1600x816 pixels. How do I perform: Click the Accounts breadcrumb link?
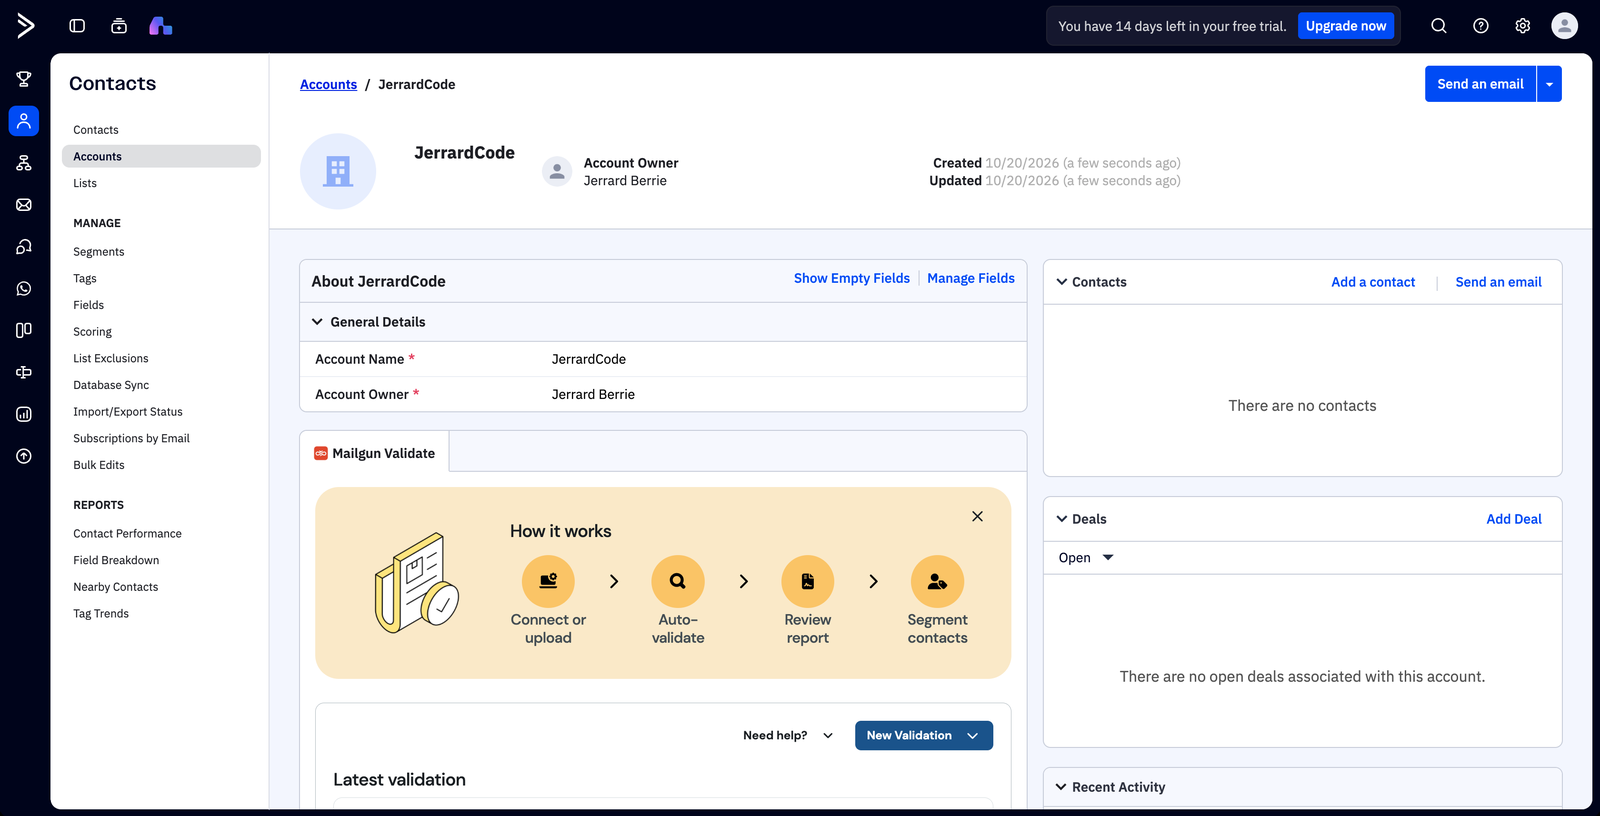[x=328, y=84]
